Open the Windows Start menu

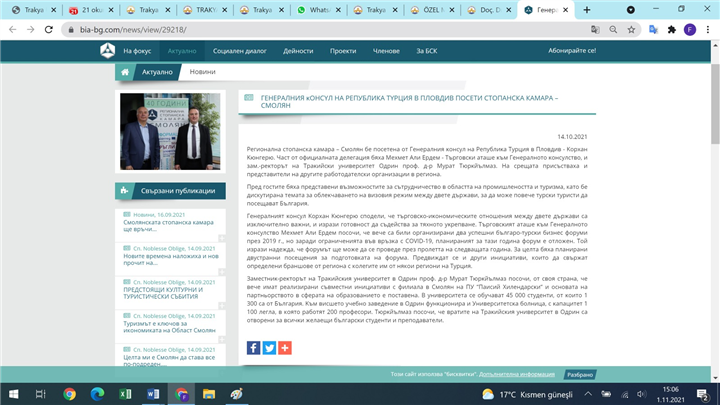point(14,394)
